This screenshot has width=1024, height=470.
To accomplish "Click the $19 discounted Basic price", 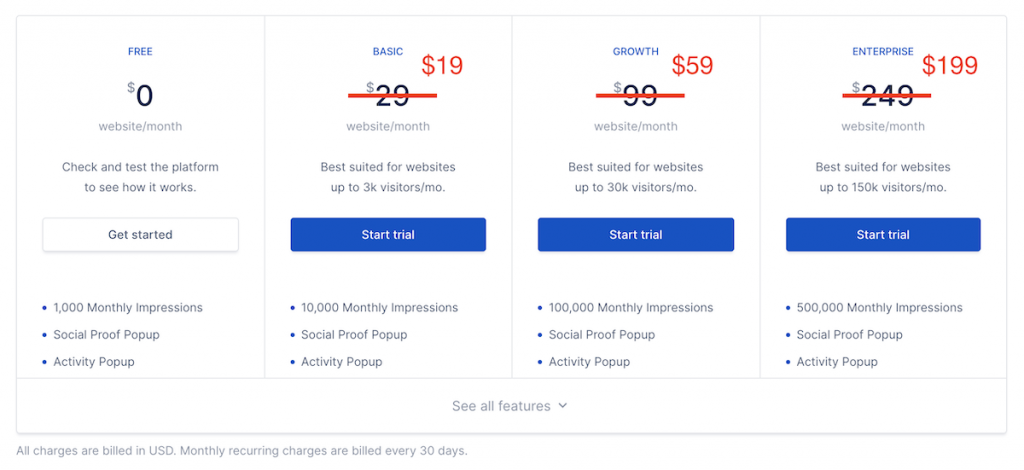I will click(x=442, y=66).
